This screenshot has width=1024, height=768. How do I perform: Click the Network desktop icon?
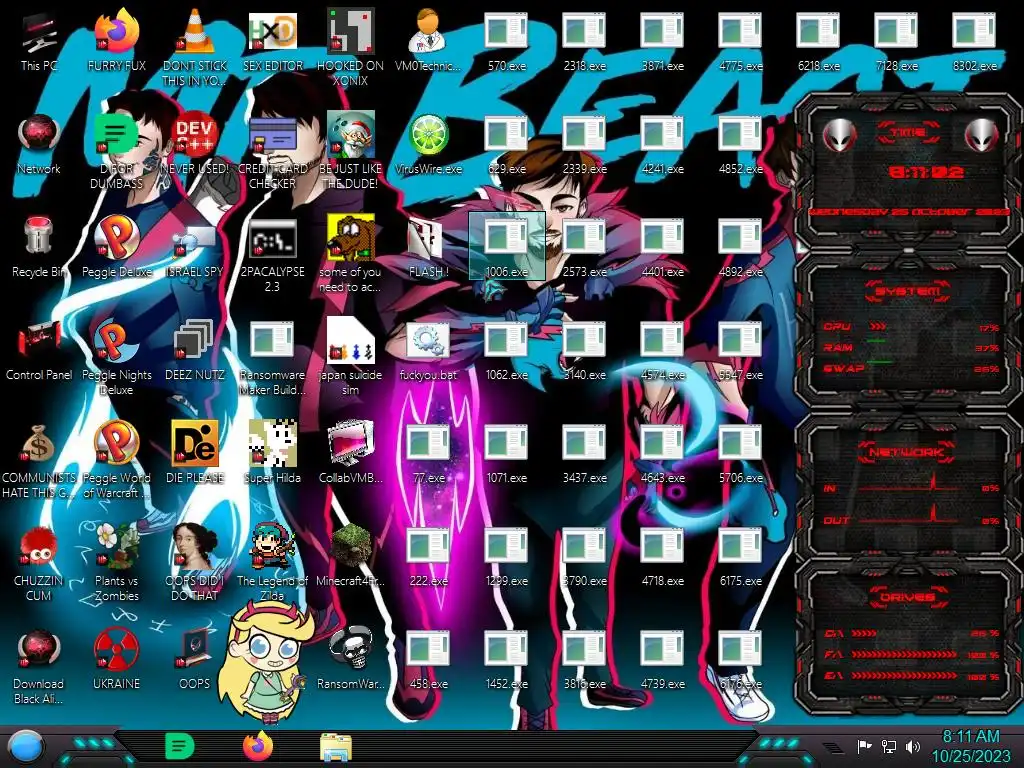pyautogui.click(x=39, y=144)
